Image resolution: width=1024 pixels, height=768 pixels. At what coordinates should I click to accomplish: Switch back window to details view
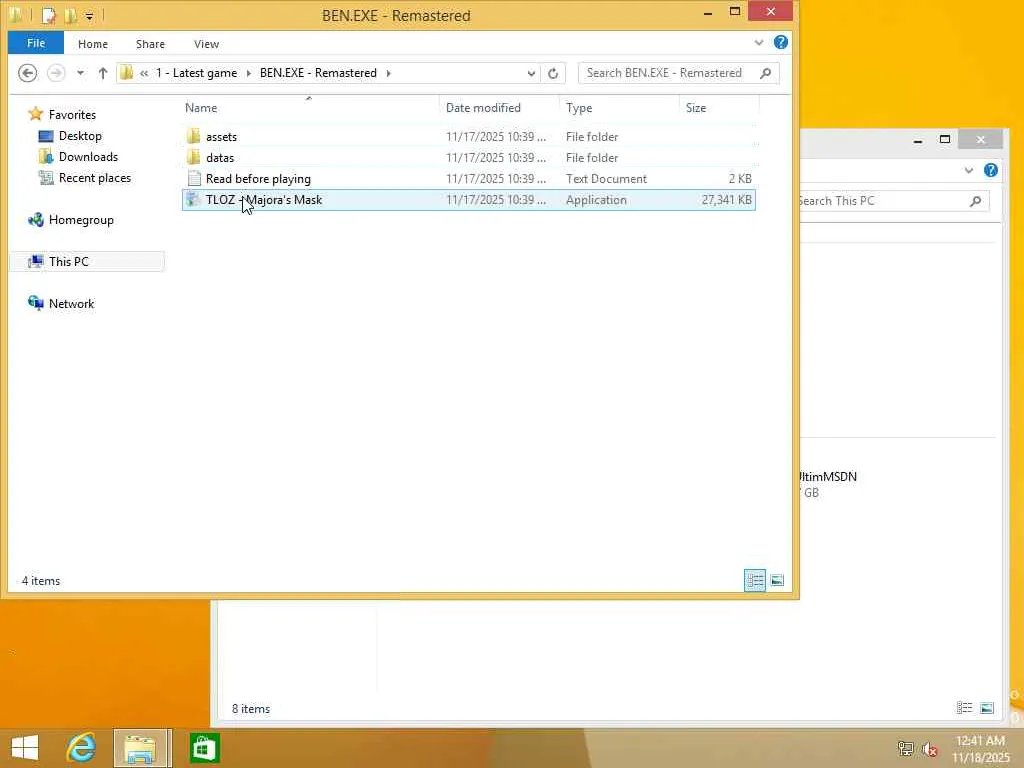pyautogui.click(x=965, y=708)
